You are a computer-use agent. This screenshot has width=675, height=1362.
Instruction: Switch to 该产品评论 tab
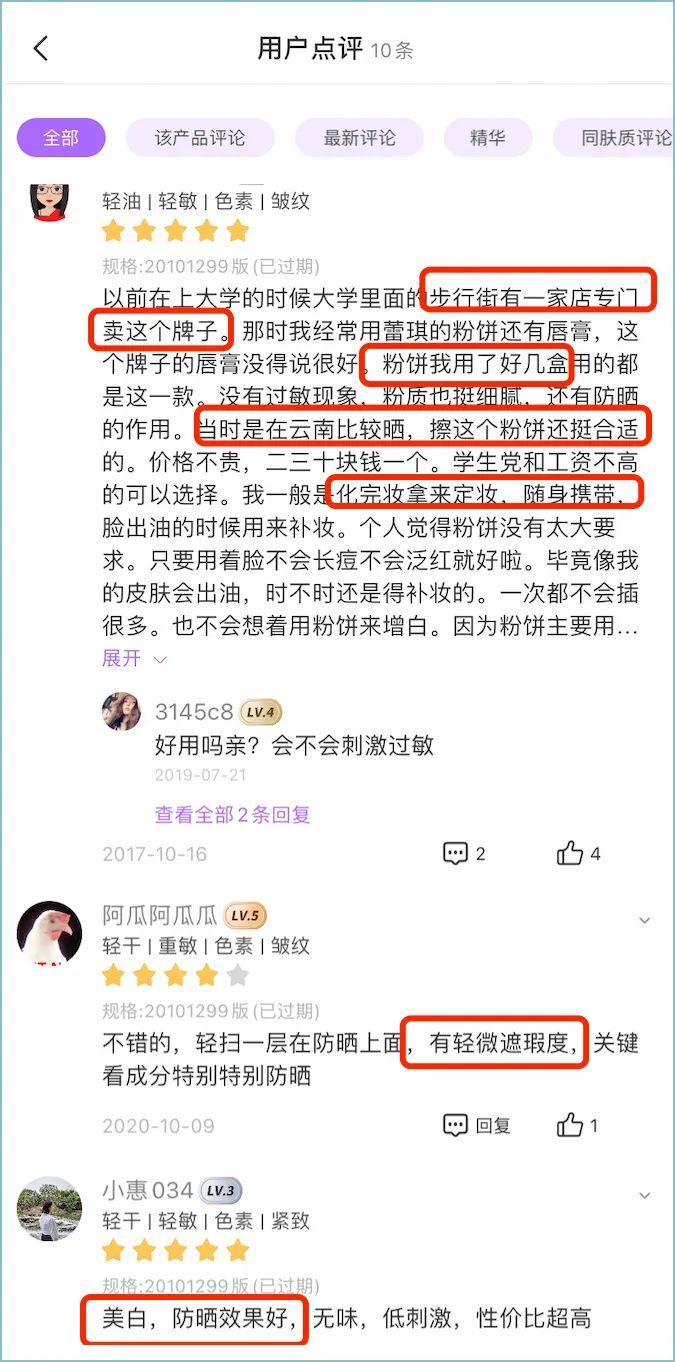coord(200,138)
